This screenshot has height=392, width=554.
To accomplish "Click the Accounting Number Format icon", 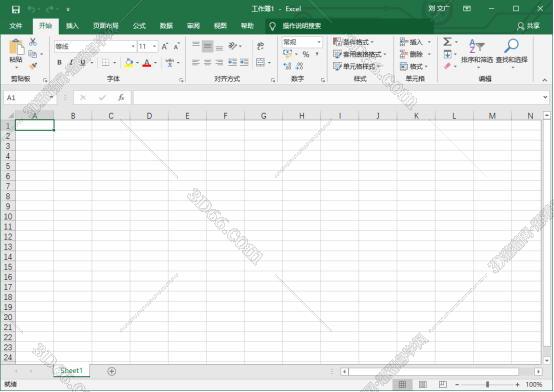I will click(x=287, y=54).
